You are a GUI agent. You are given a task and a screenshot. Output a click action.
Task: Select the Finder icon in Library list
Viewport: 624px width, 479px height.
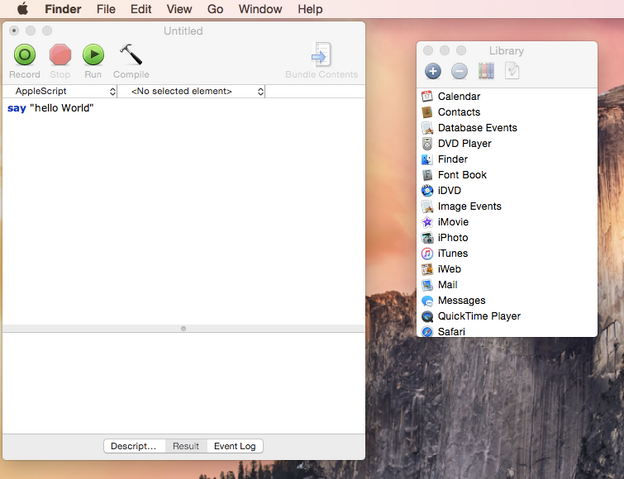[x=427, y=159]
